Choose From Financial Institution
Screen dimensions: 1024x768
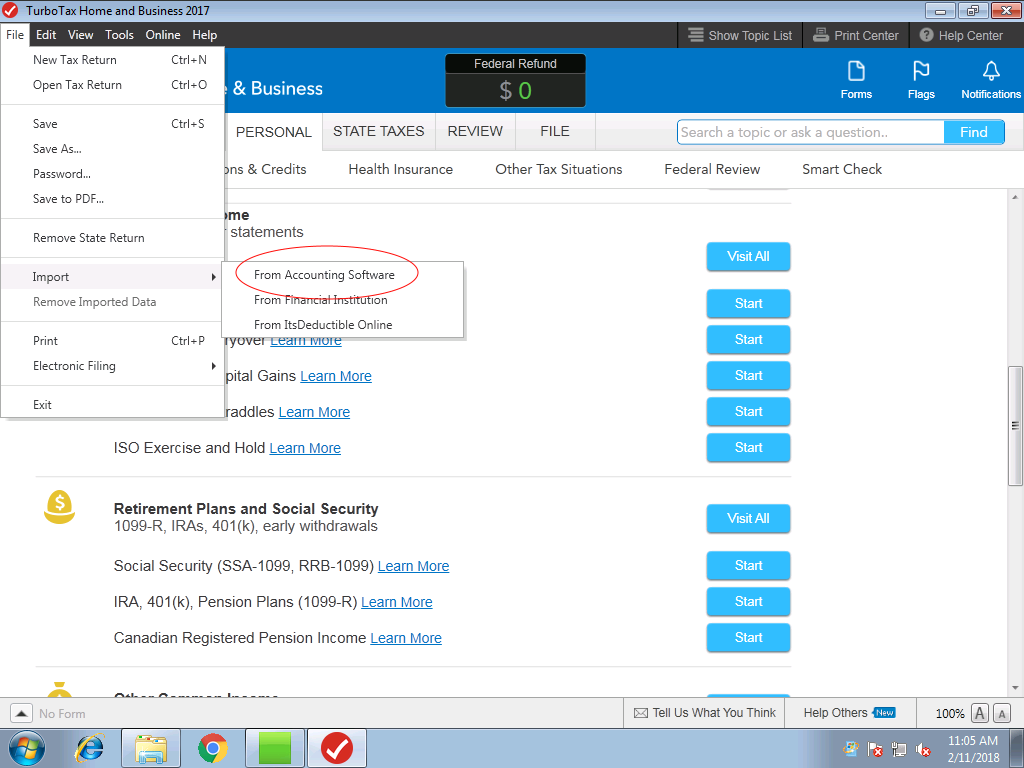(343, 300)
